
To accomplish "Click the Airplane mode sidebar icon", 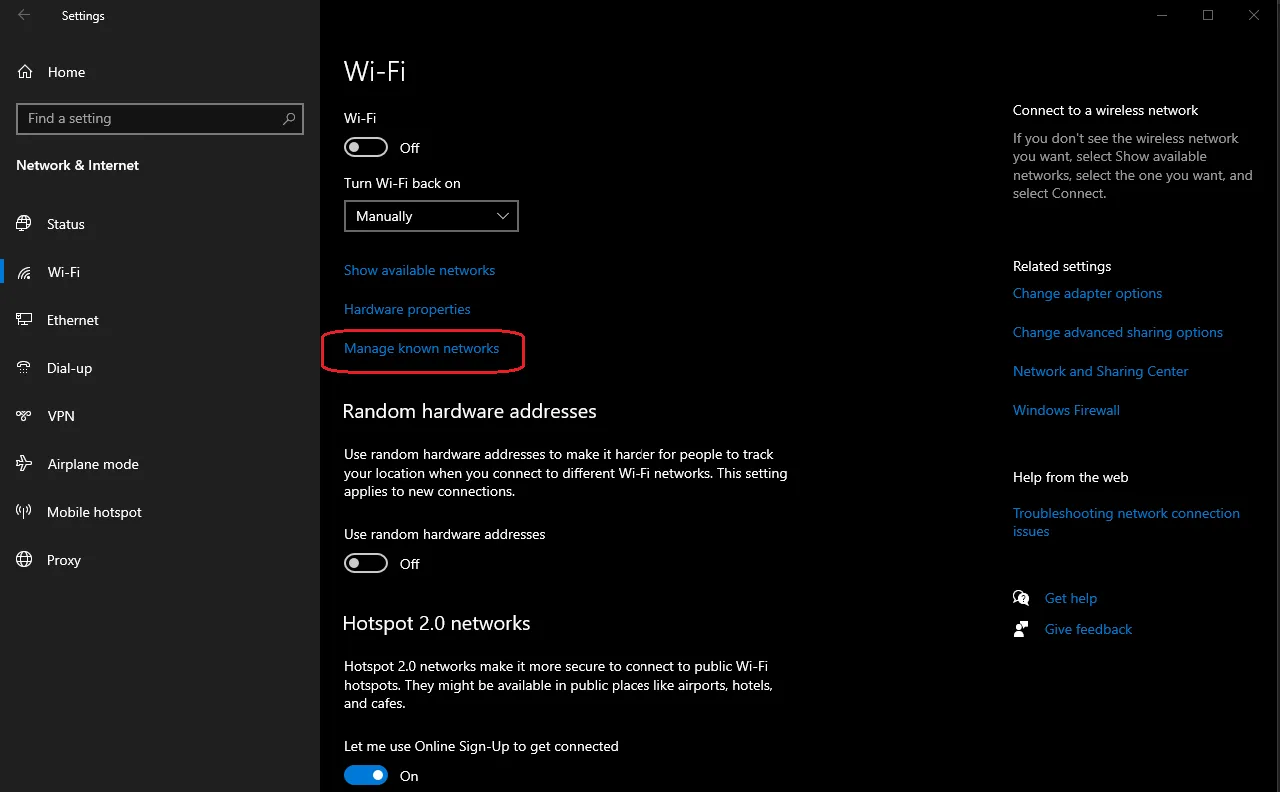I will [x=23, y=464].
